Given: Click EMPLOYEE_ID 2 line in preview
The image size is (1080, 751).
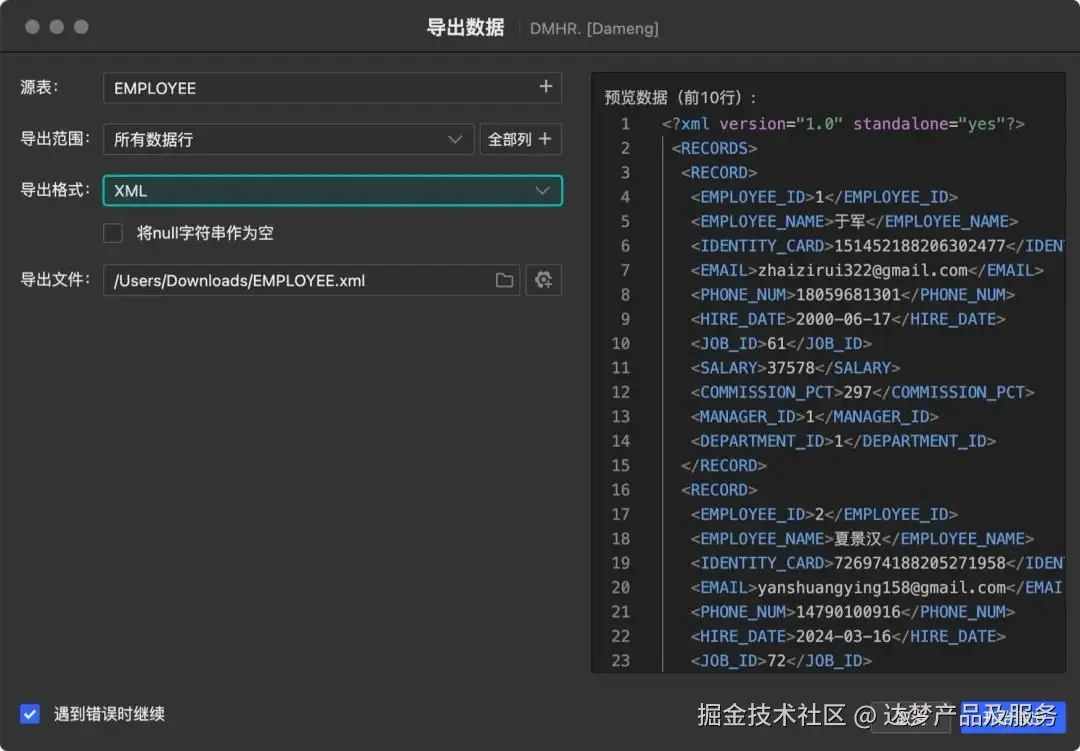Looking at the screenshot, I should click(824, 515).
